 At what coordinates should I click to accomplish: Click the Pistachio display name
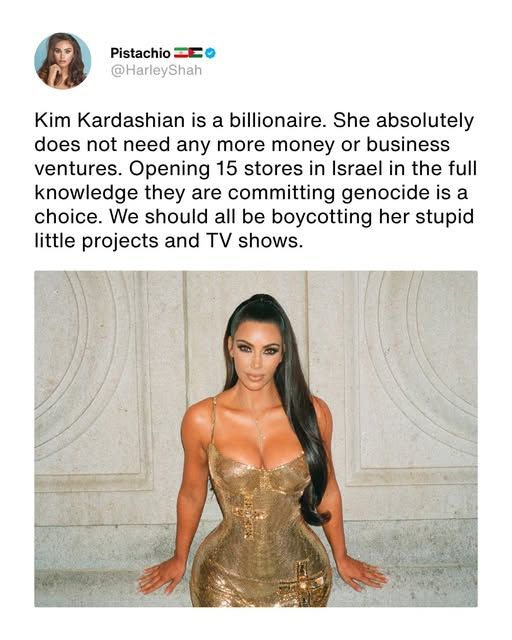tap(140, 53)
